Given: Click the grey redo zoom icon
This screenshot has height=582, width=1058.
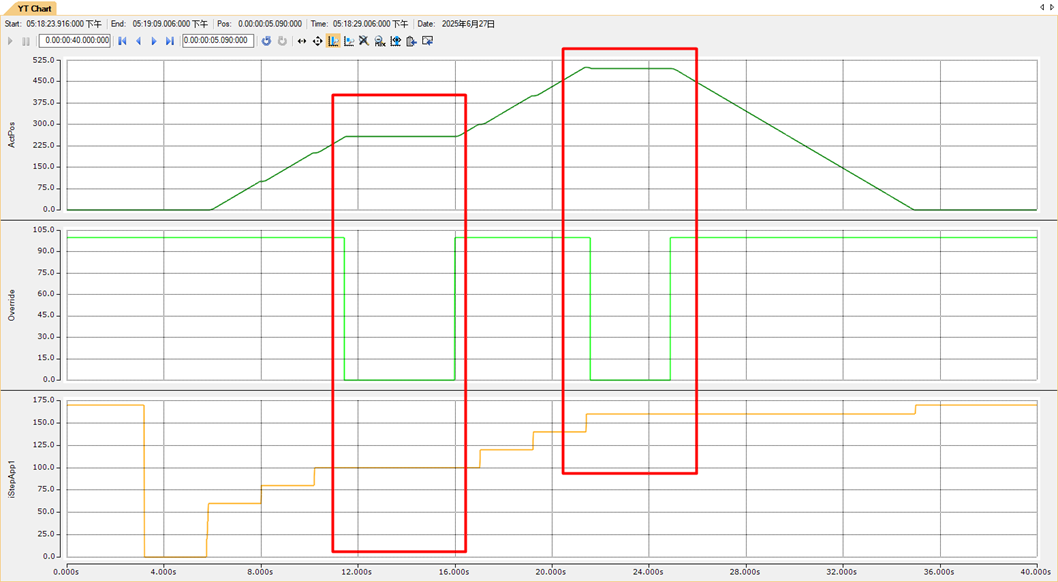Looking at the screenshot, I should (x=282, y=41).
